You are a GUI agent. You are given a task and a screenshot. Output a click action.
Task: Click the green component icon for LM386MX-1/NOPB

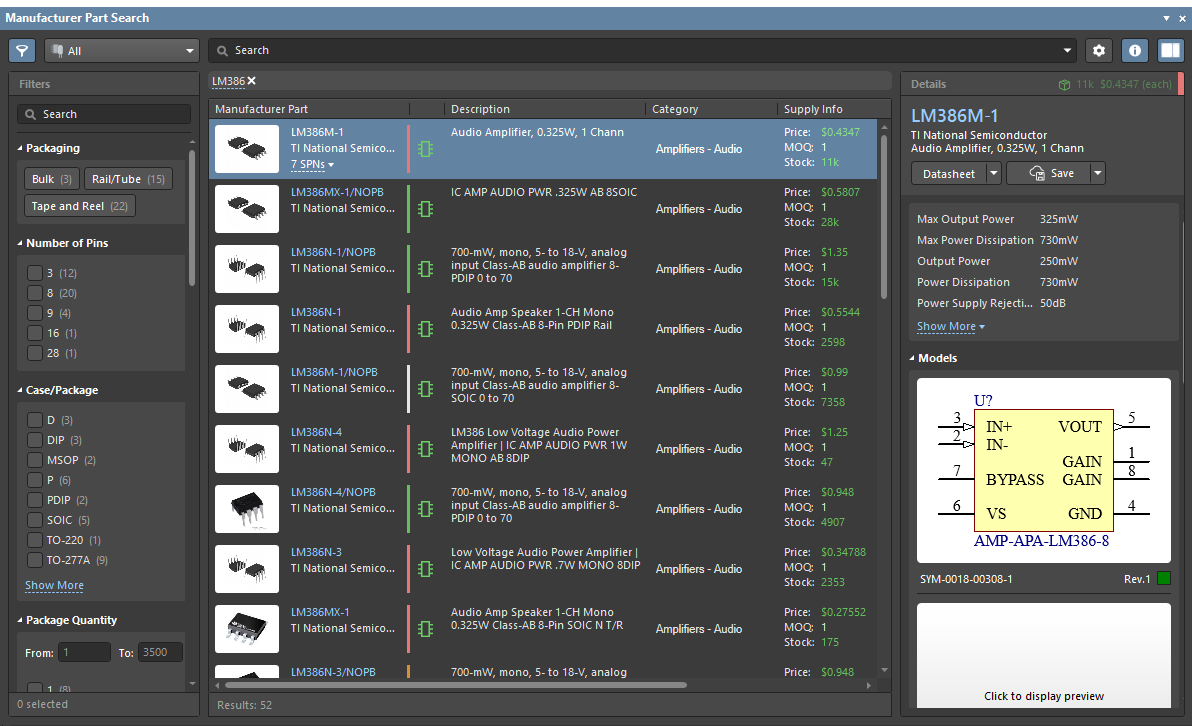click(426, 209)
